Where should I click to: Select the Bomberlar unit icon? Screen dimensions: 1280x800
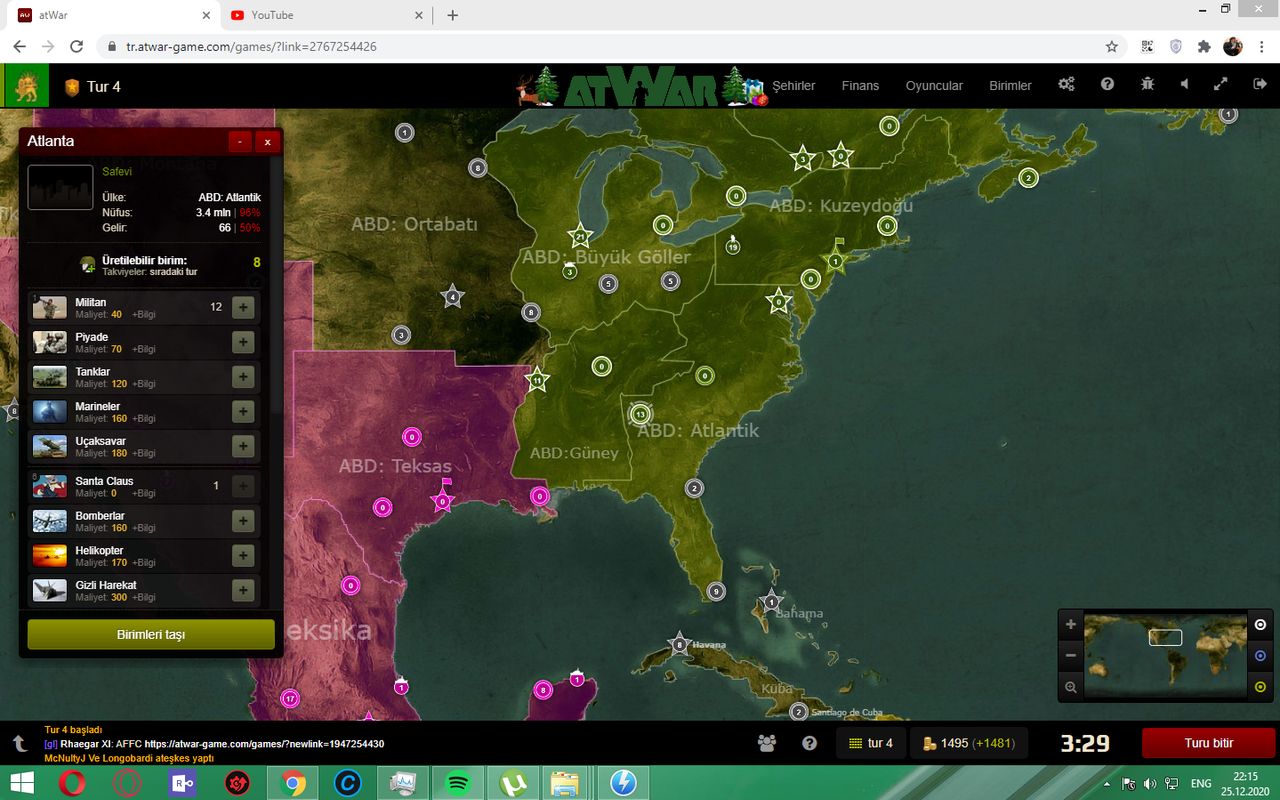click(50, 521)
